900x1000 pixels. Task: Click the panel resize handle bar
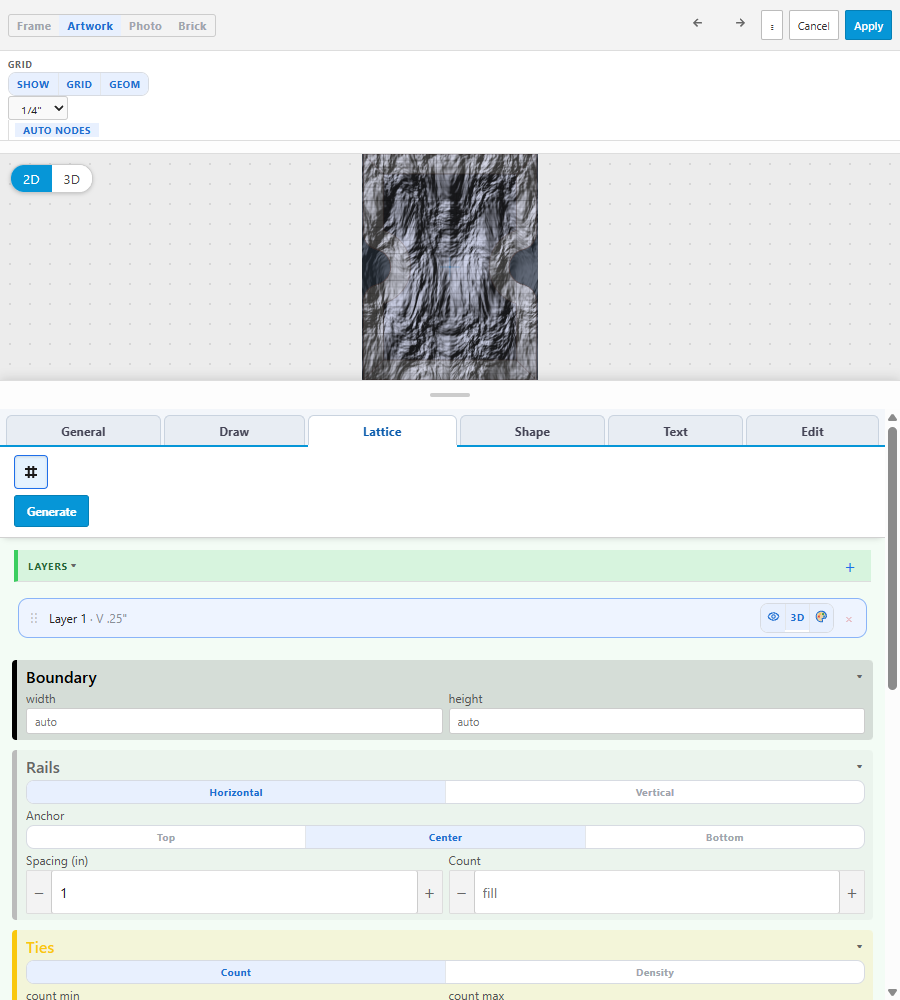tap(450, 395)
